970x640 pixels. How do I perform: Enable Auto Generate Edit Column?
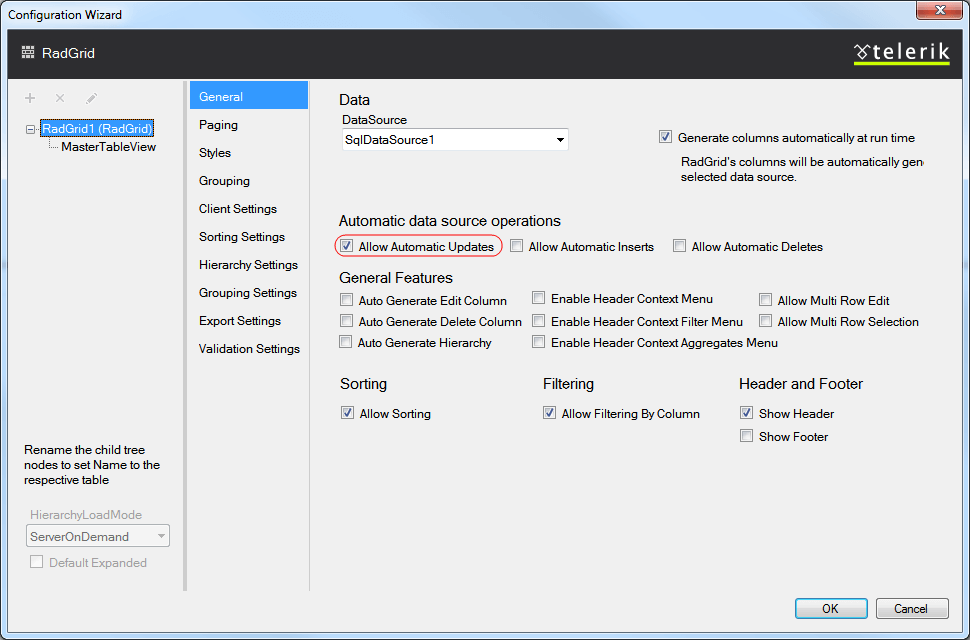click(347, 300)
